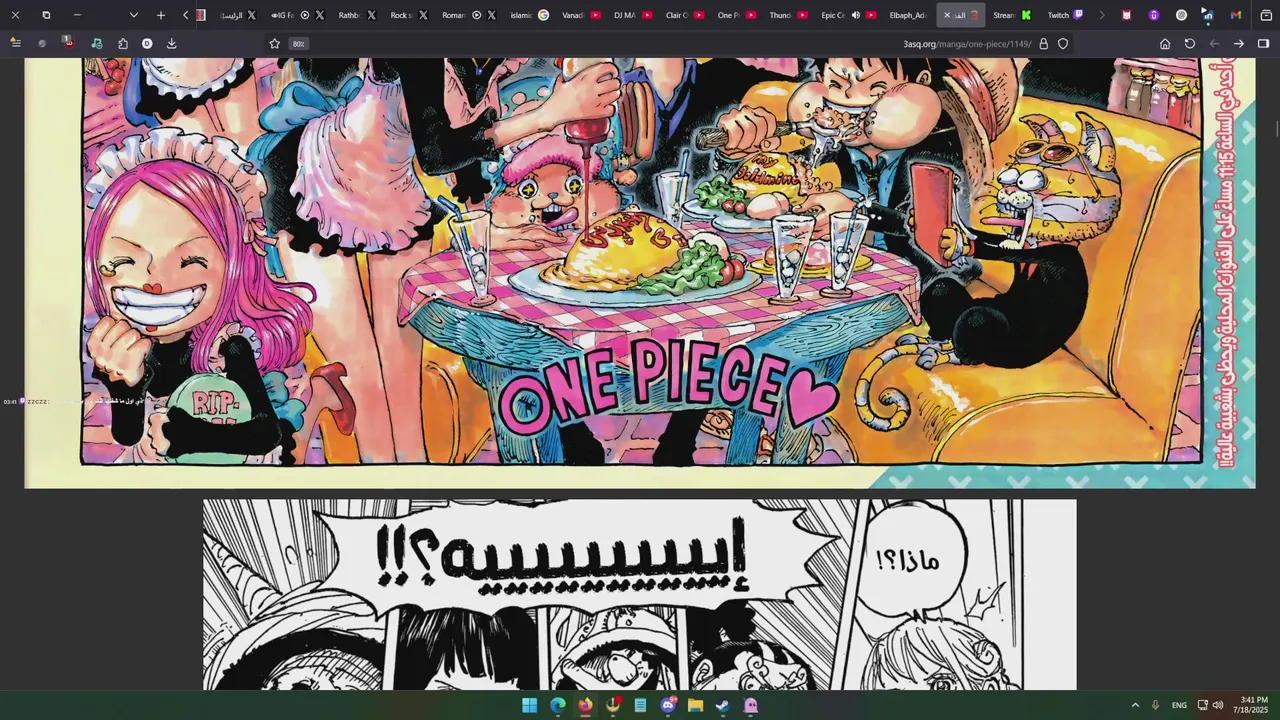1280x720 pixels.
Task: Open the pinned red devil-face tab
Action: click(1127, 15)
